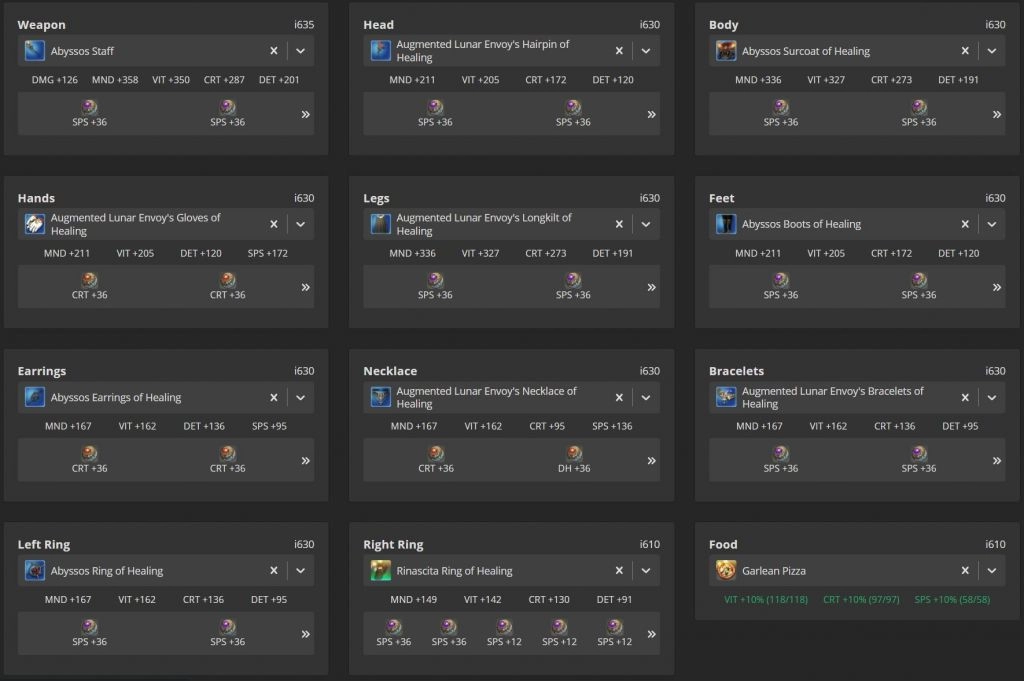The width and height of the screenshot is (1024, 681).
Task: Expand the Right Ring materia arrows
Action: pyautogui.click(x=651, y=634)
